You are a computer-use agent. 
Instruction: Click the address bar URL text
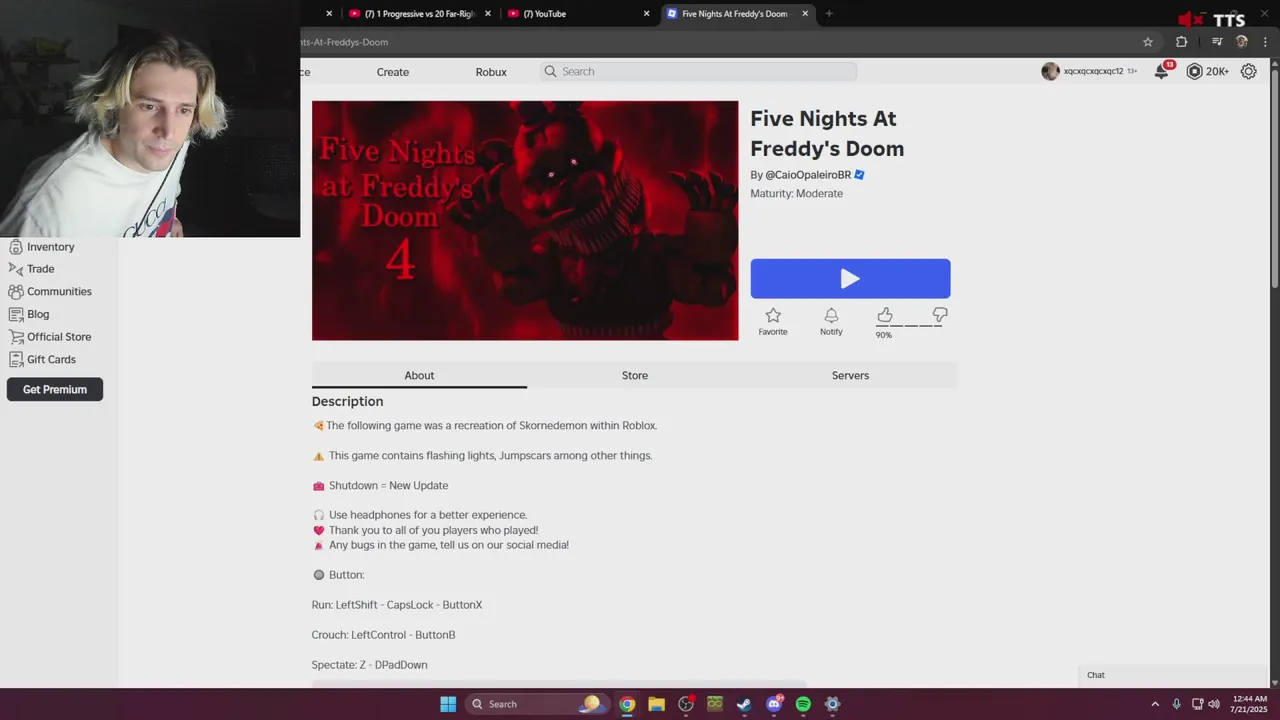point(345,42)
